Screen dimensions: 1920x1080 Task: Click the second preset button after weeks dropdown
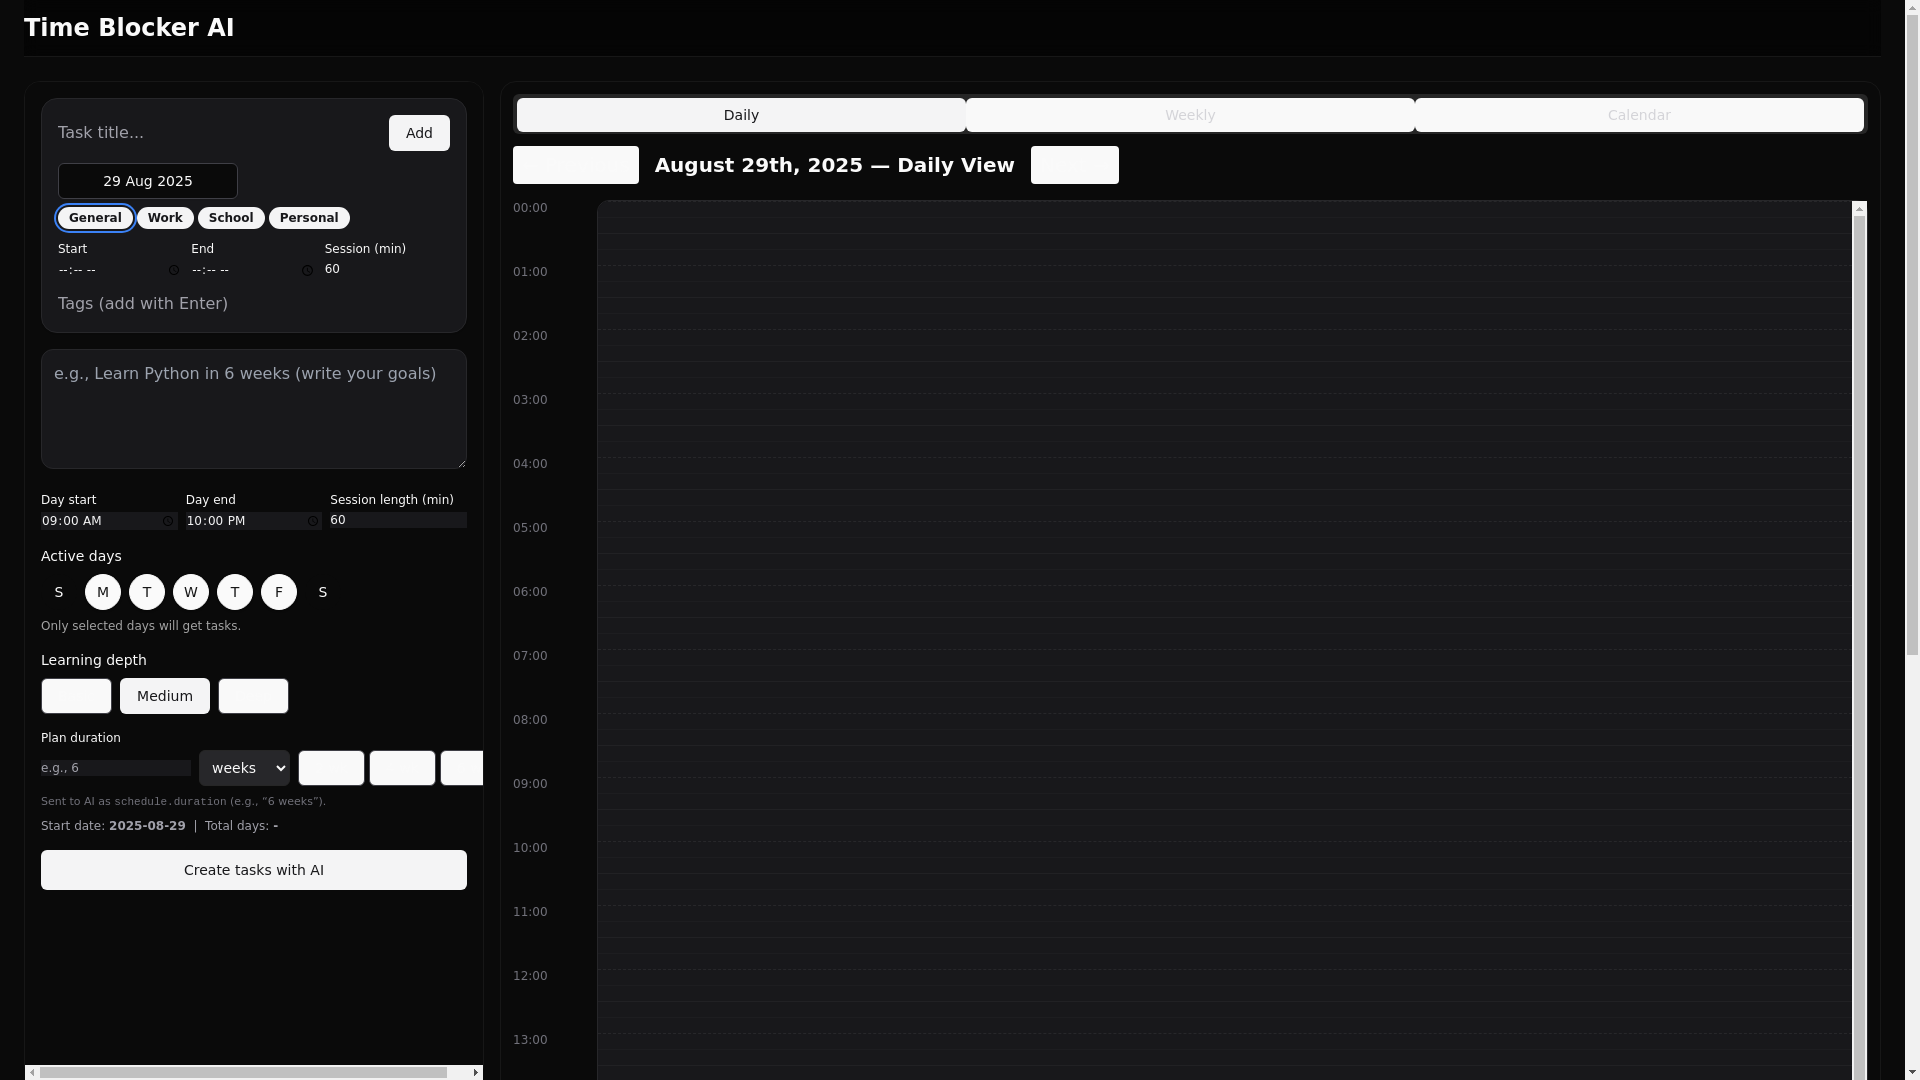pos(402,768)
